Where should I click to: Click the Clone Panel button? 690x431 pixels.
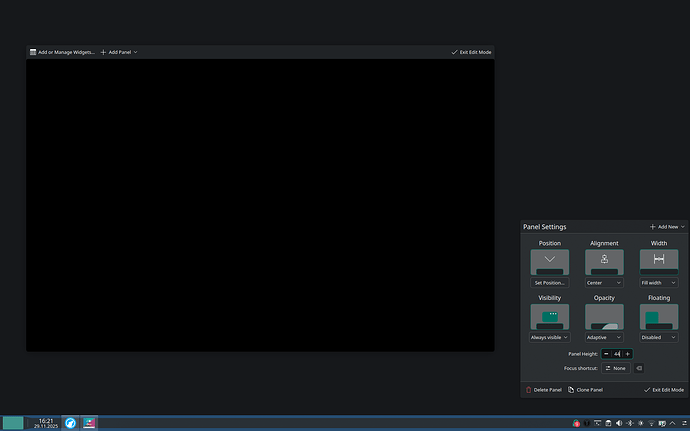[585, 389]
